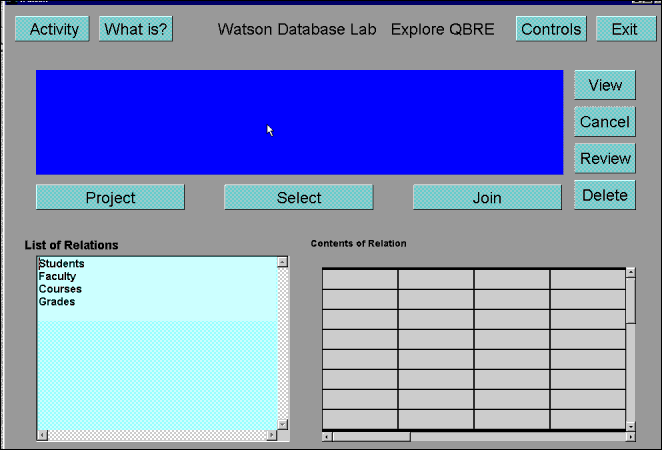The height and width of the screenshot is (450, 662).
Task: Click the Contents of Relation heading
Action: coord(358,244)
